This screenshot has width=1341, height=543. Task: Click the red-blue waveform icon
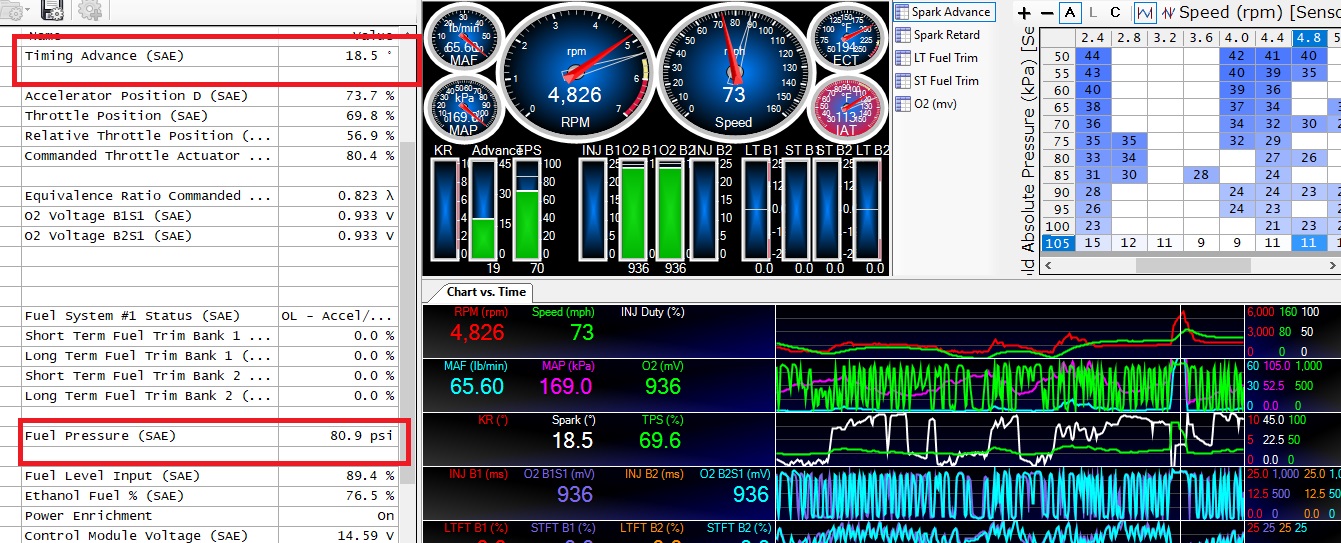pyautogui.click(x=1167, y=13)
